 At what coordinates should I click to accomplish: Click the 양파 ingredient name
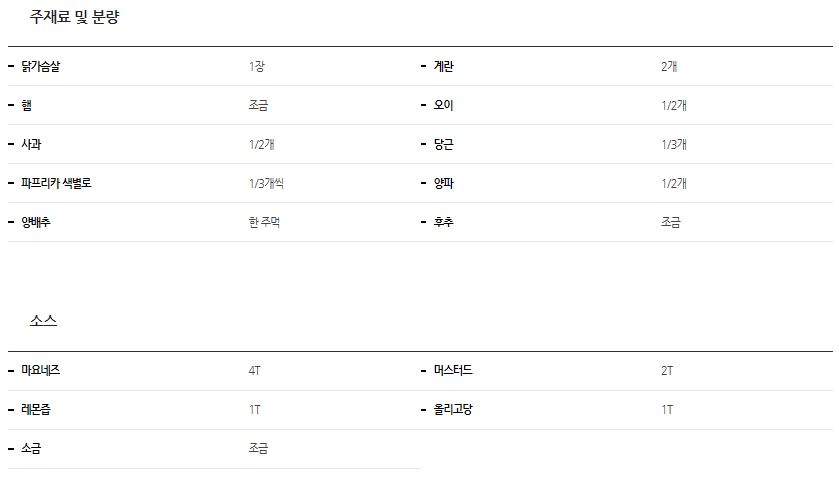444,183
